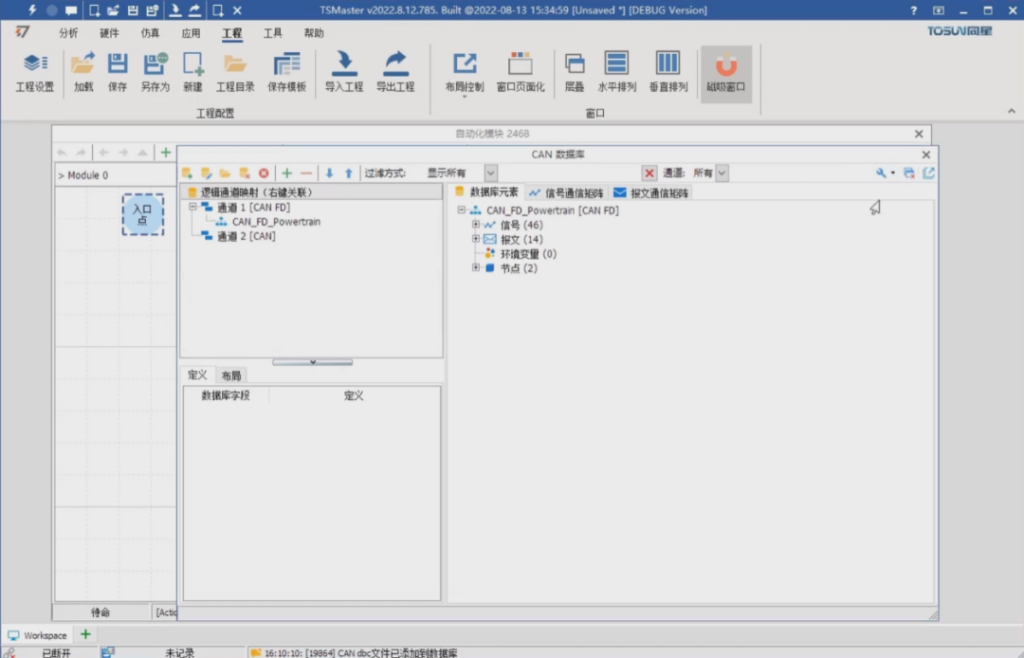Select CAN_FD_Powertrain under 通道 1

pyautogui.click(x=276, y=222)
